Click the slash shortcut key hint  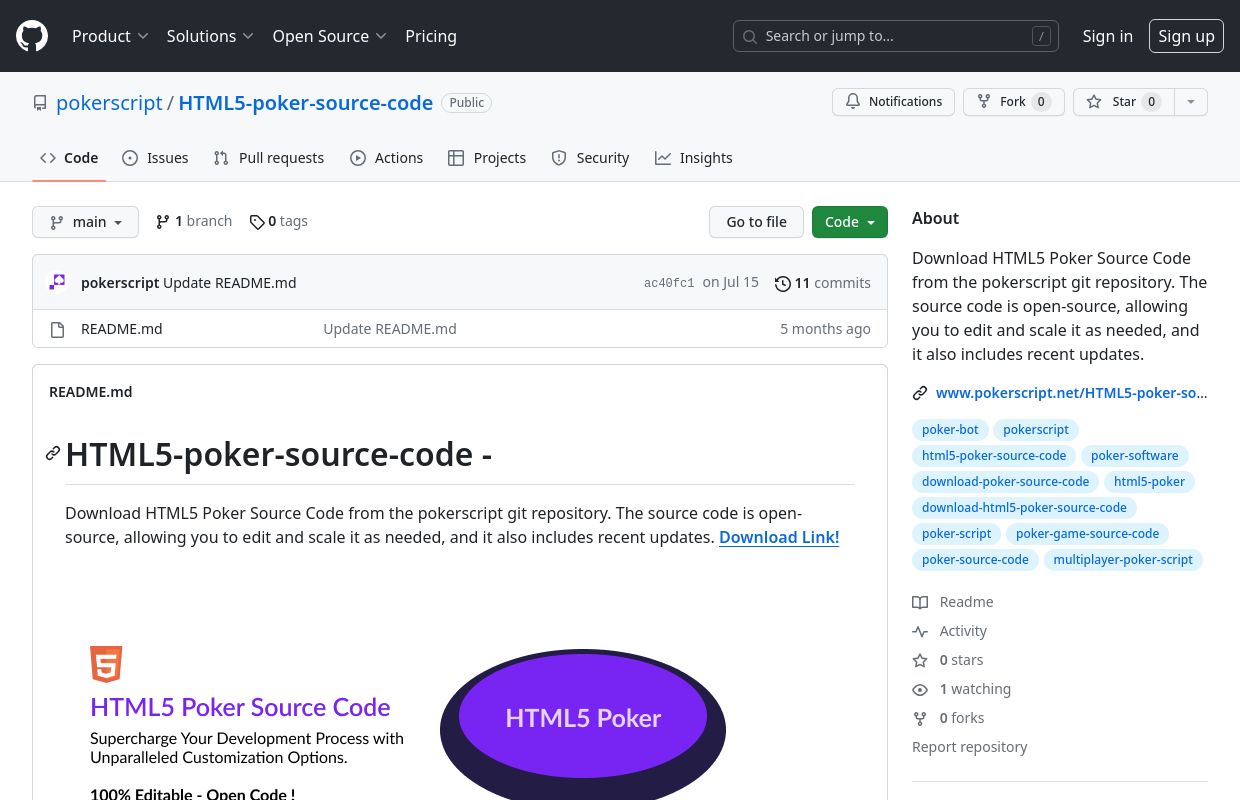point(1041,36)
